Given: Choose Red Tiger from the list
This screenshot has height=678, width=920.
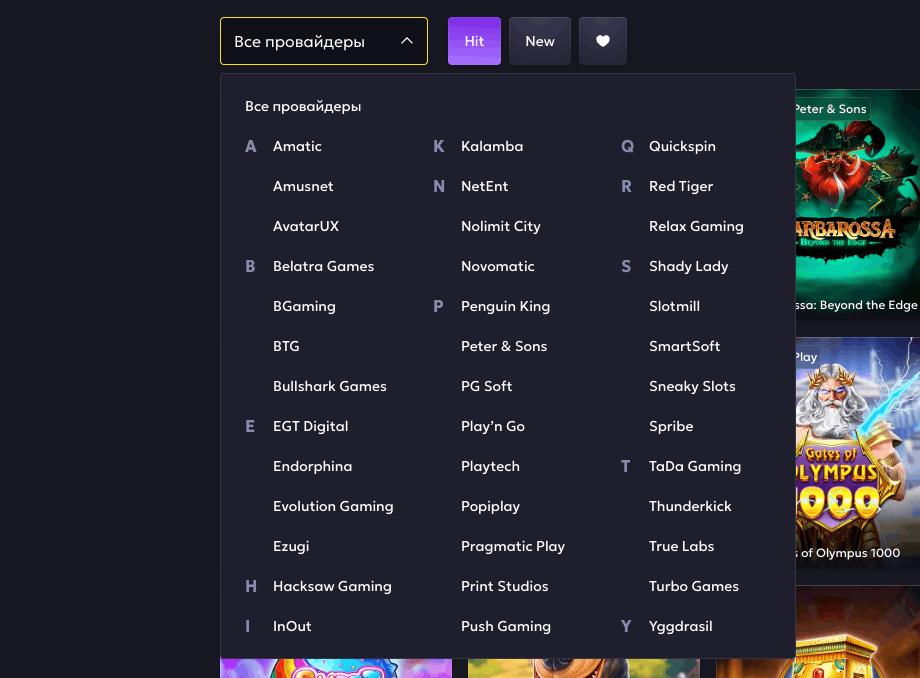Looking at the screenshot, I should (x=681, y=186).
